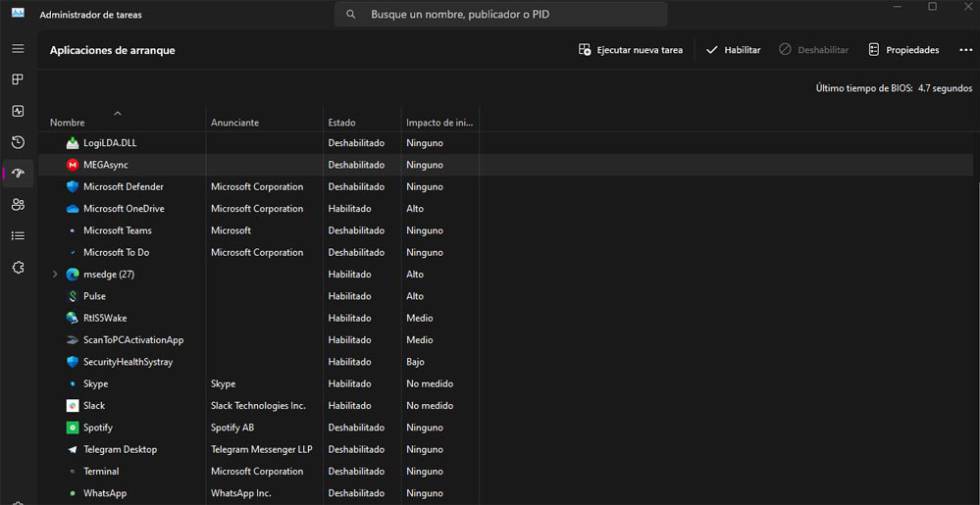Open App history page in sidebar

(18, 142)
